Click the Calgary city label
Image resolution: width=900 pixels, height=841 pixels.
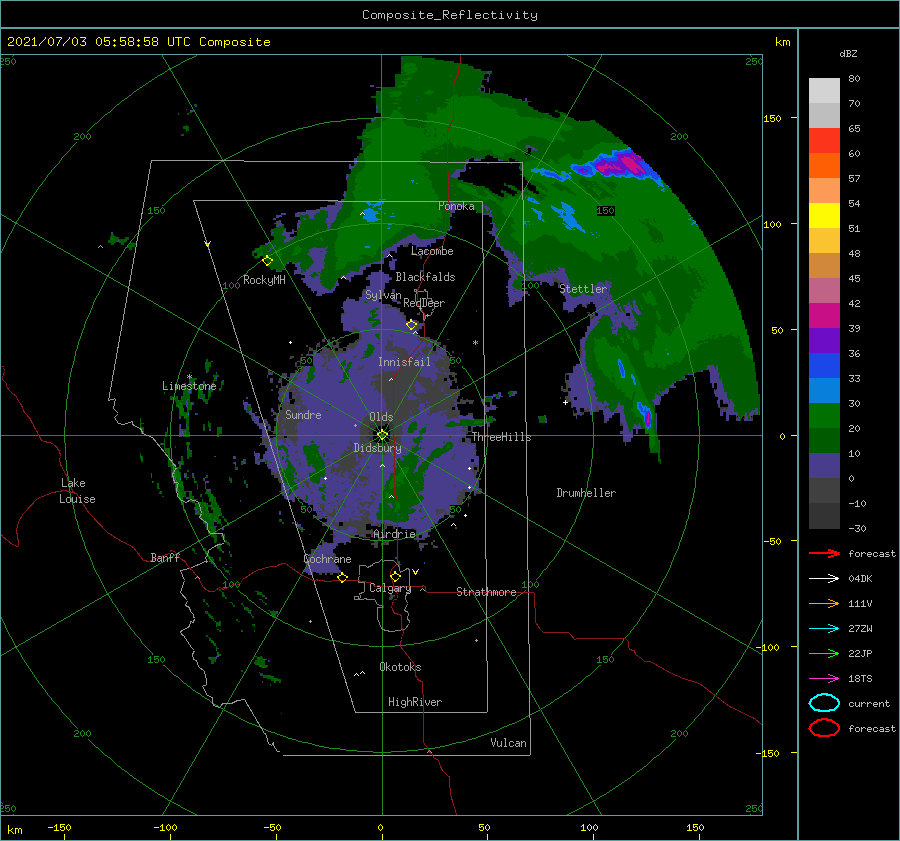(x=390, y=588)
